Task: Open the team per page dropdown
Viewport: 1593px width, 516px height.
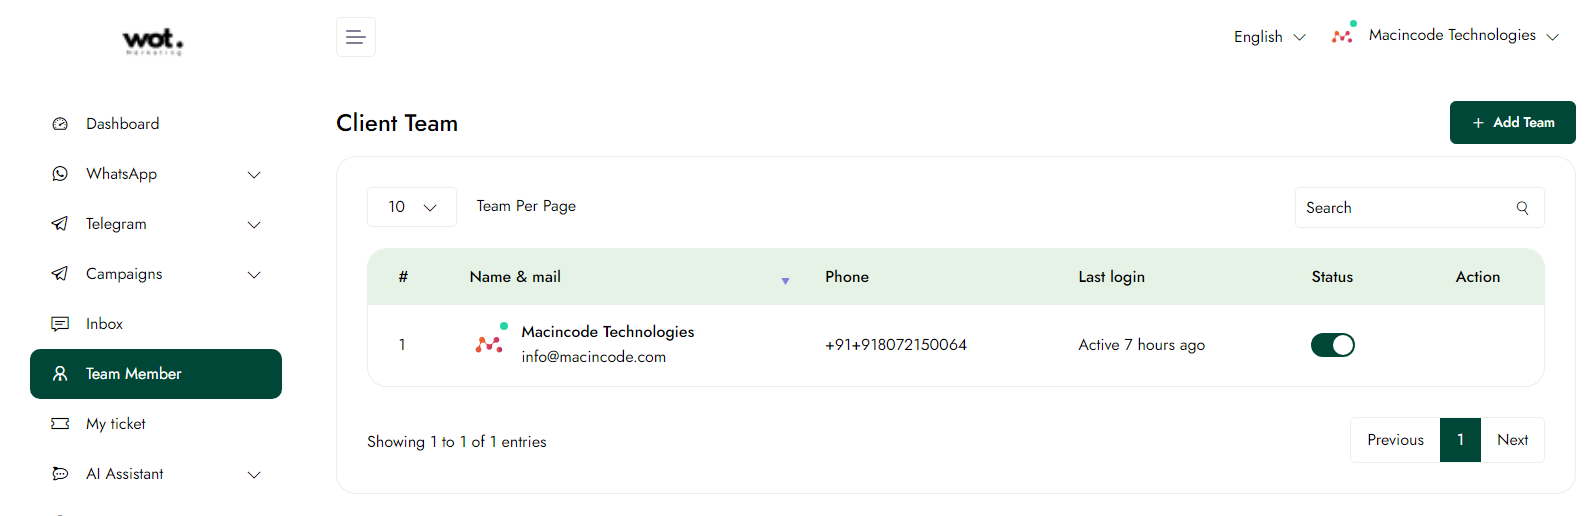Action: (412, 207)
